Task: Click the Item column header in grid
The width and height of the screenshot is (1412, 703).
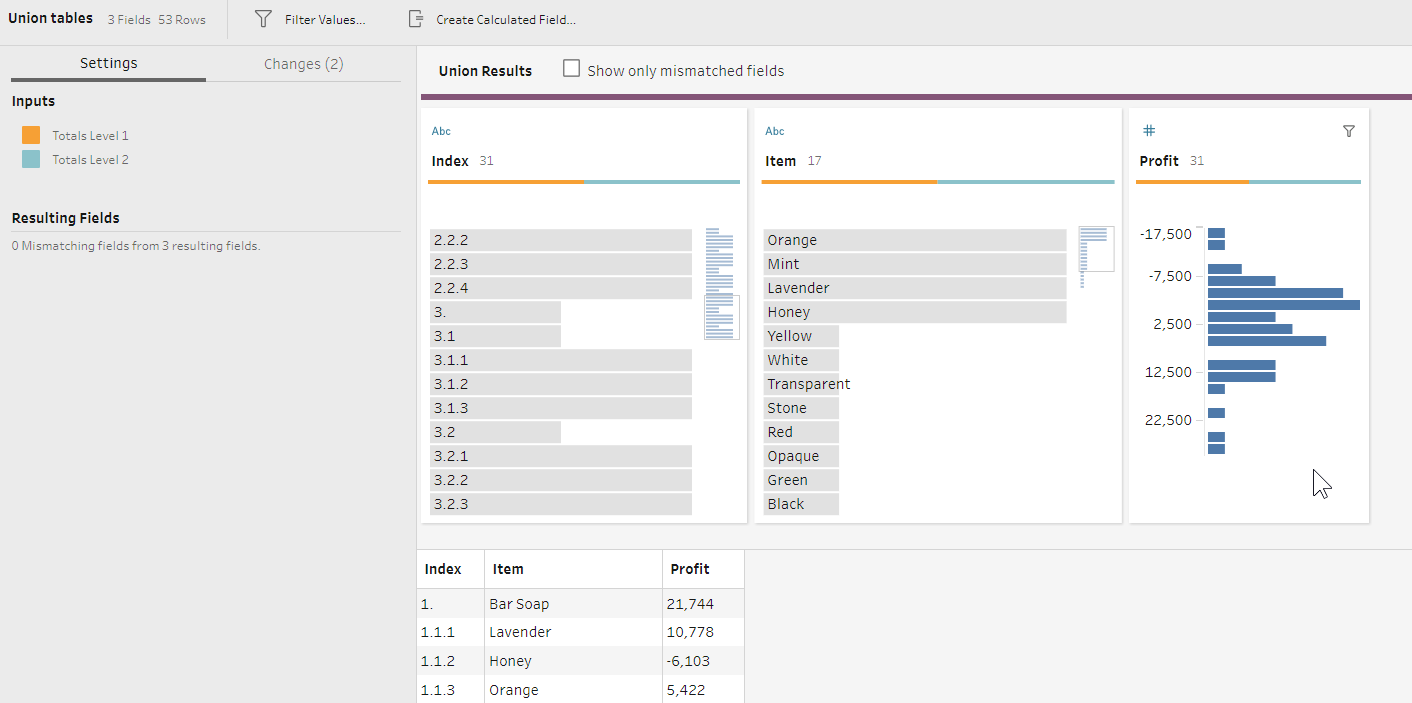Action: tap(573, 569)
